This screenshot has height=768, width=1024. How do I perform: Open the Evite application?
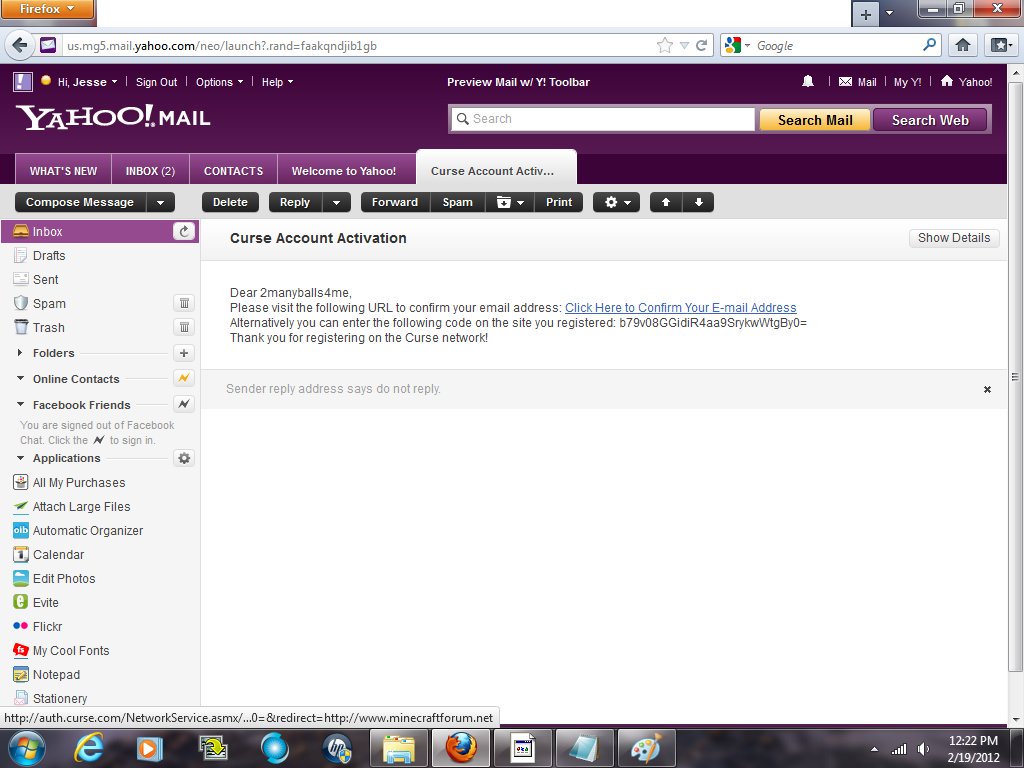click(37, 602)
